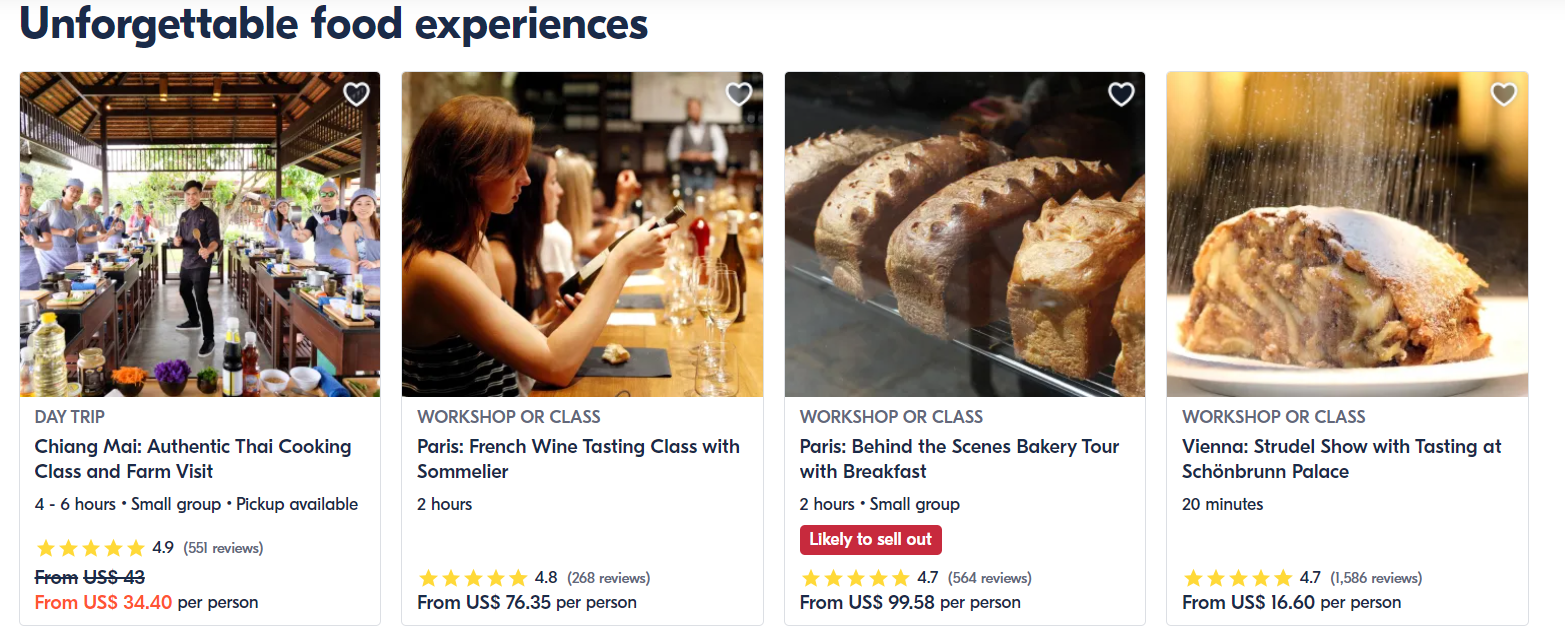View the bakery bread loaves photo

point(965,234)
